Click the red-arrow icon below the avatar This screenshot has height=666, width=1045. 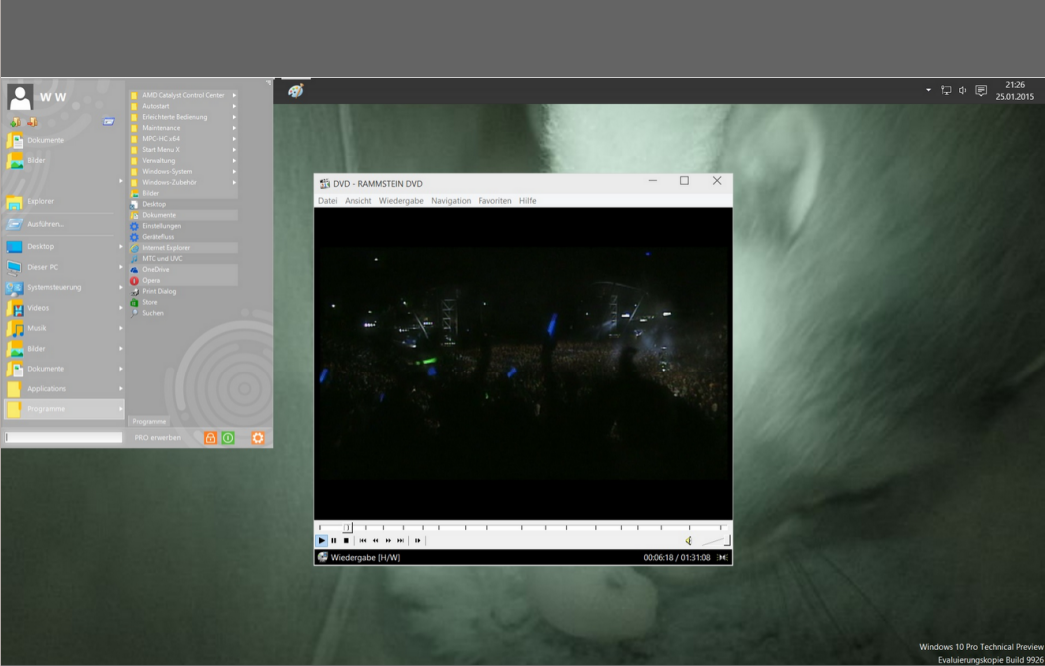pos(32,122)
